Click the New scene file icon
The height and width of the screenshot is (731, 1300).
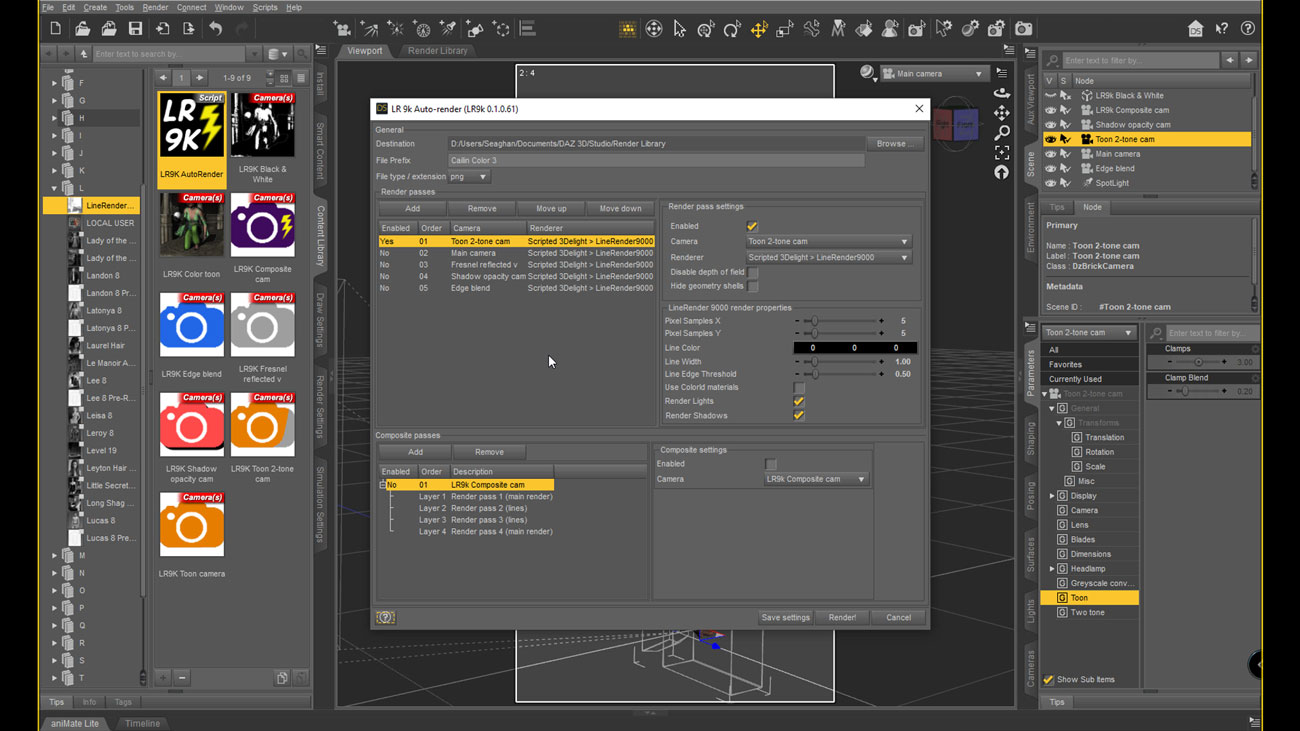[x=55, y=29]
